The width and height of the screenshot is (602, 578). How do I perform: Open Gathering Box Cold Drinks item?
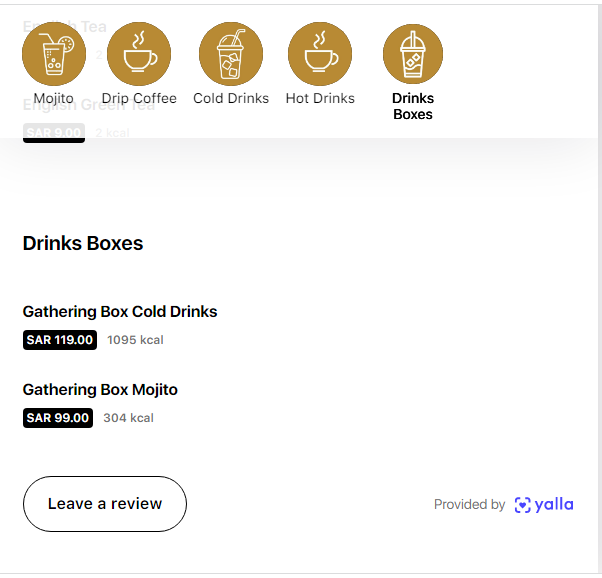[x=120, y=311]
